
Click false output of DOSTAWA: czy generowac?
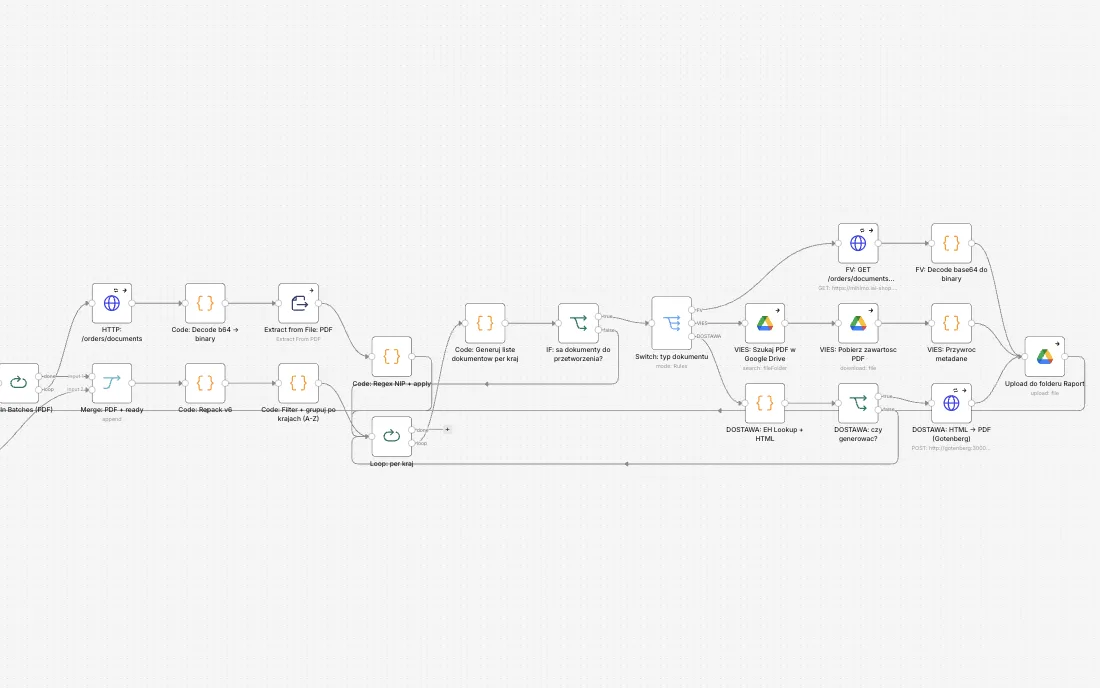coord(878,410)
